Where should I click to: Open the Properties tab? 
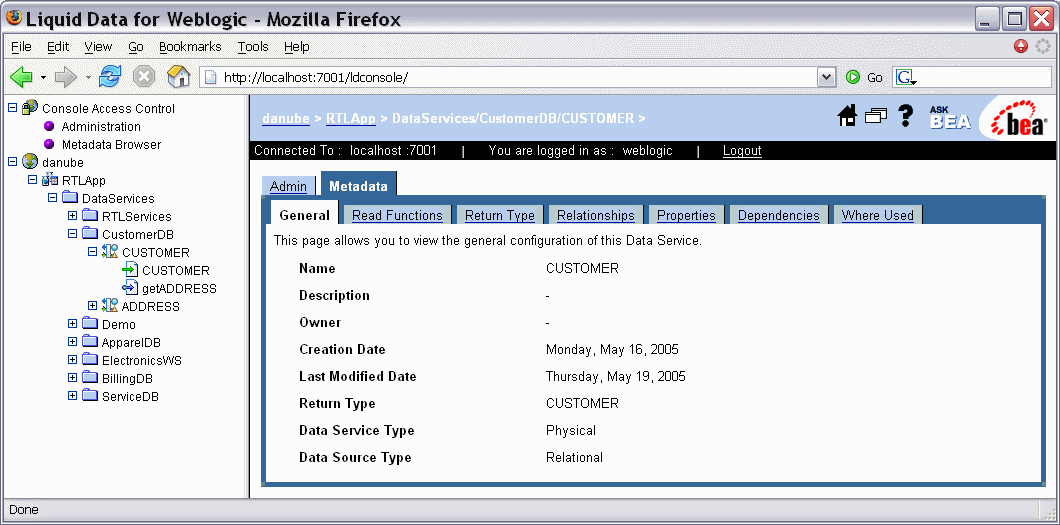click(686, 215)
